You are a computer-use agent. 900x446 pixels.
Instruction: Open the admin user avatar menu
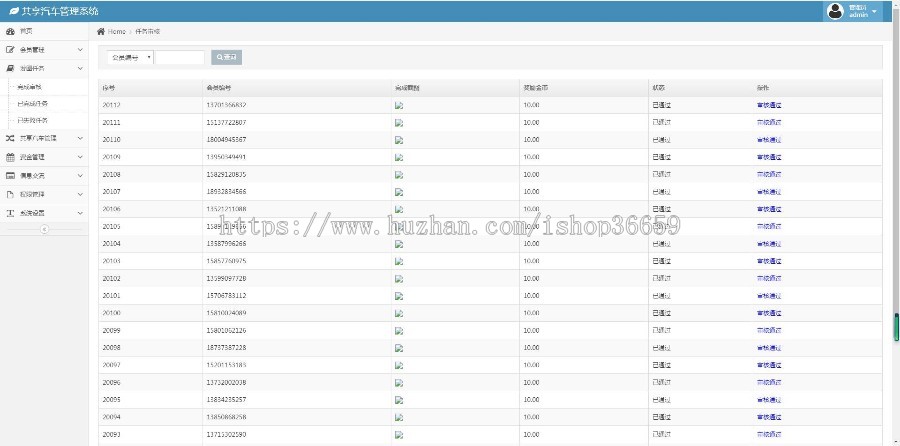(x=835, y=11)
